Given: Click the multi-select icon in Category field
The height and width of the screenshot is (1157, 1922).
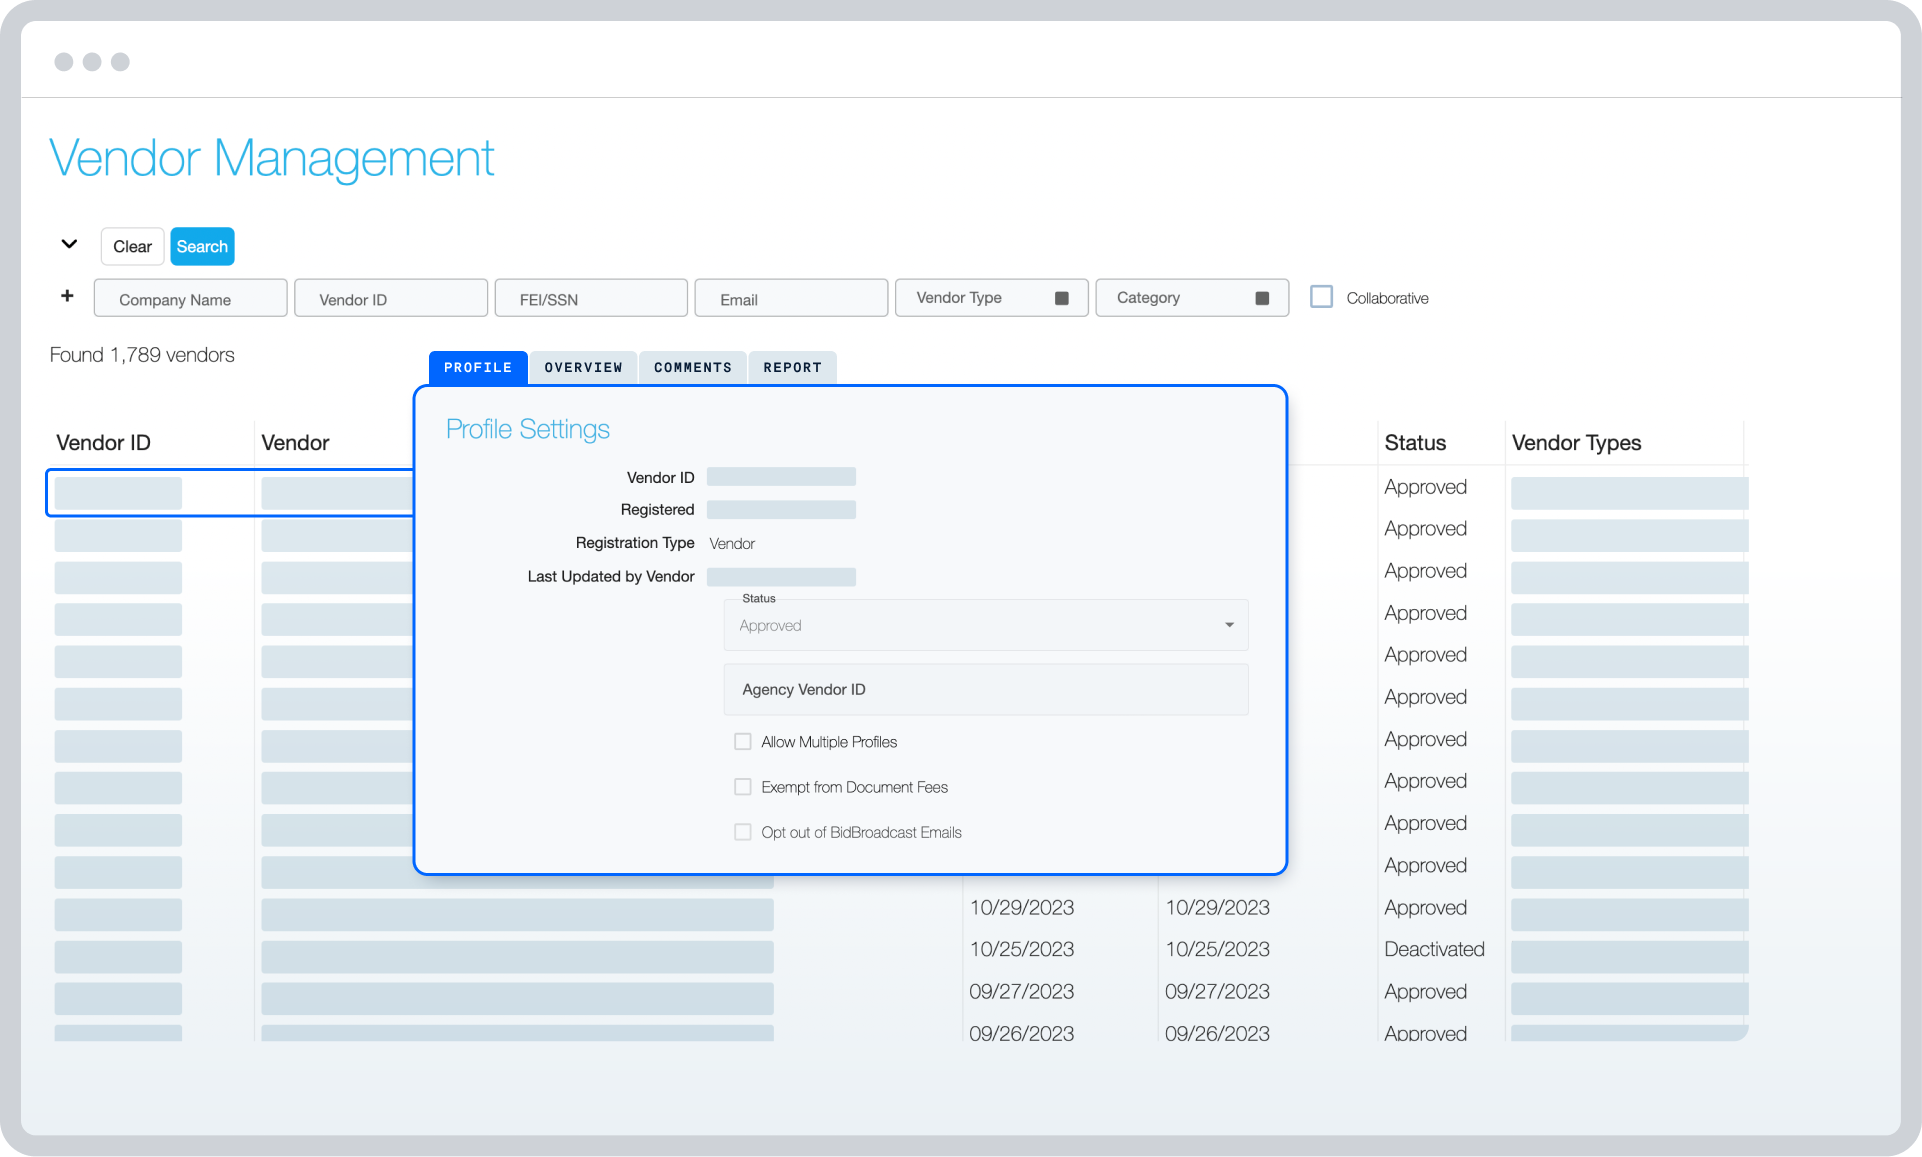Looking at the screenshot, I should click(1262, 297).
